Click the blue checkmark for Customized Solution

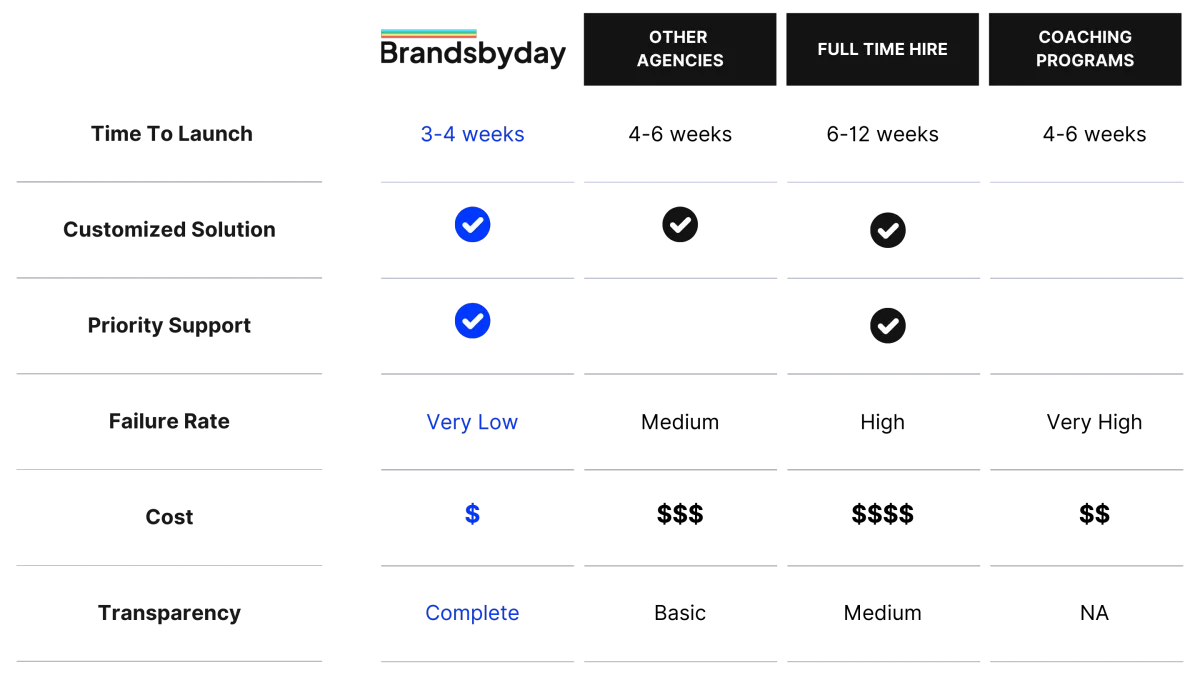(x=472, y=225)
